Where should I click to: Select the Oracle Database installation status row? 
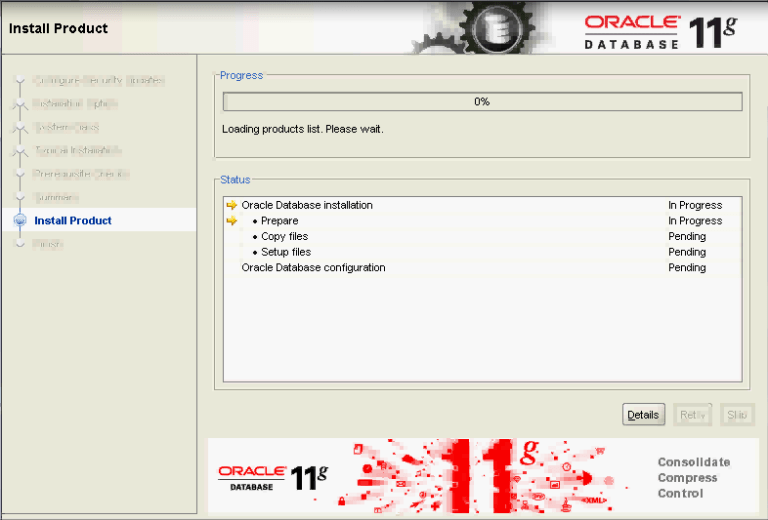click(482, 205)
